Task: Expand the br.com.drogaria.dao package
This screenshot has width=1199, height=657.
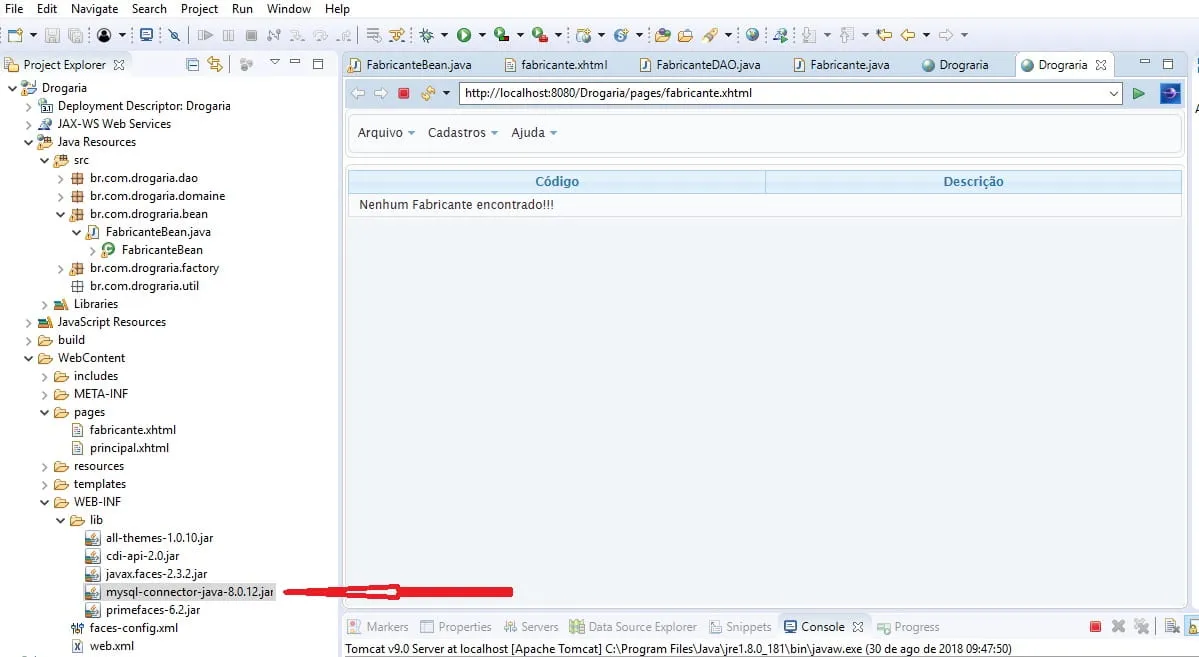Action: point(60,178)
